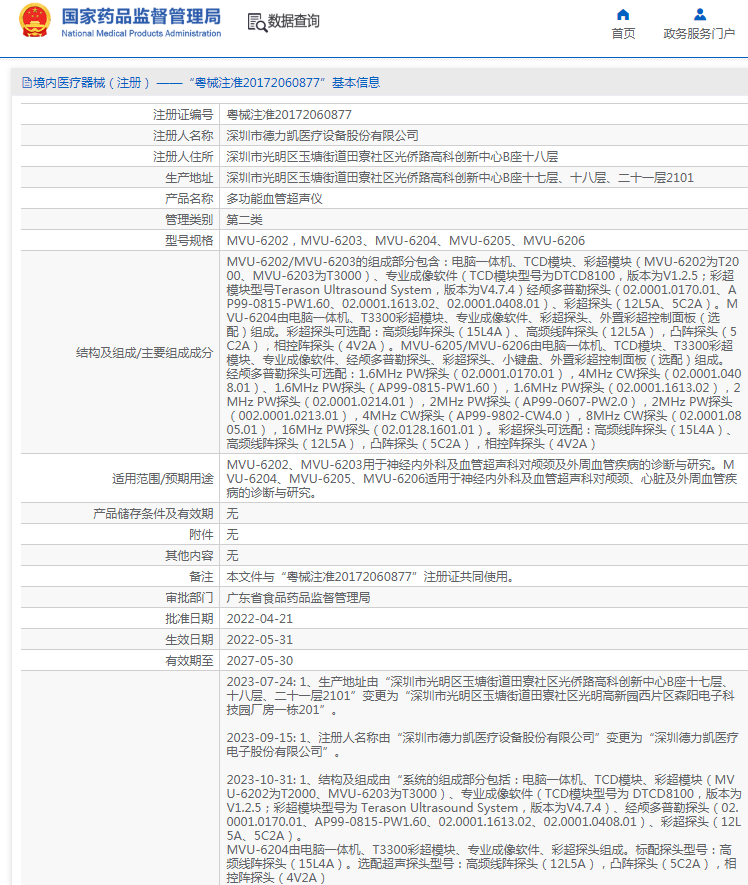Select the 生产地址 address ending 二十一层2101
This screenshot has width=748, height=885.
click(460, 178)
